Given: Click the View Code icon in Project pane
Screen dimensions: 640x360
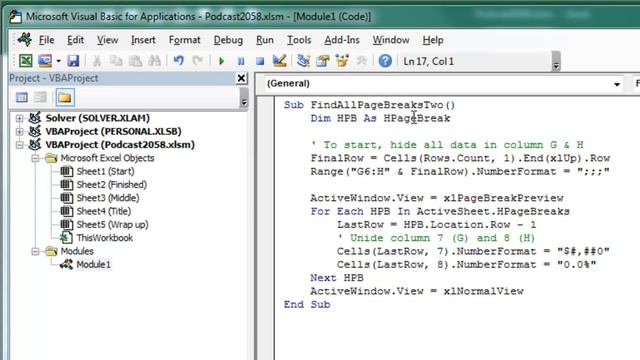Looking at the screenshot, I should click(x=22, y=98).
